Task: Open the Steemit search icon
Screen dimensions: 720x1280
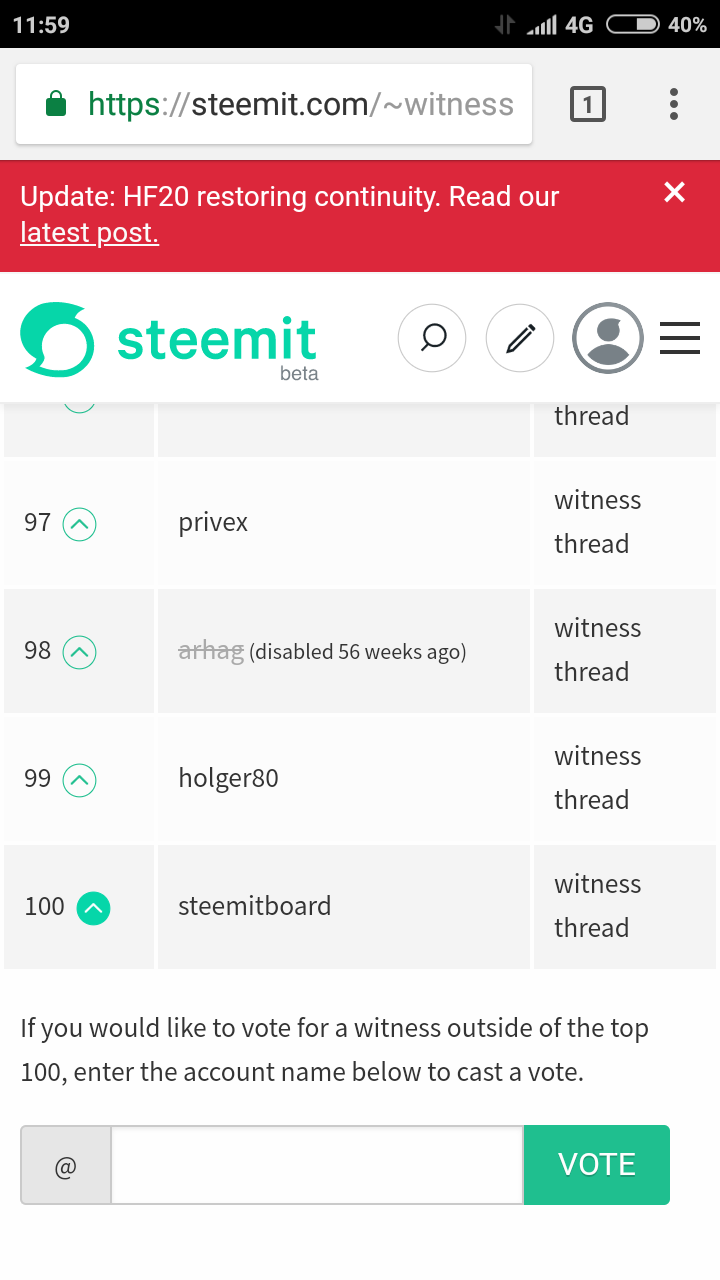Action: (432, 338)
